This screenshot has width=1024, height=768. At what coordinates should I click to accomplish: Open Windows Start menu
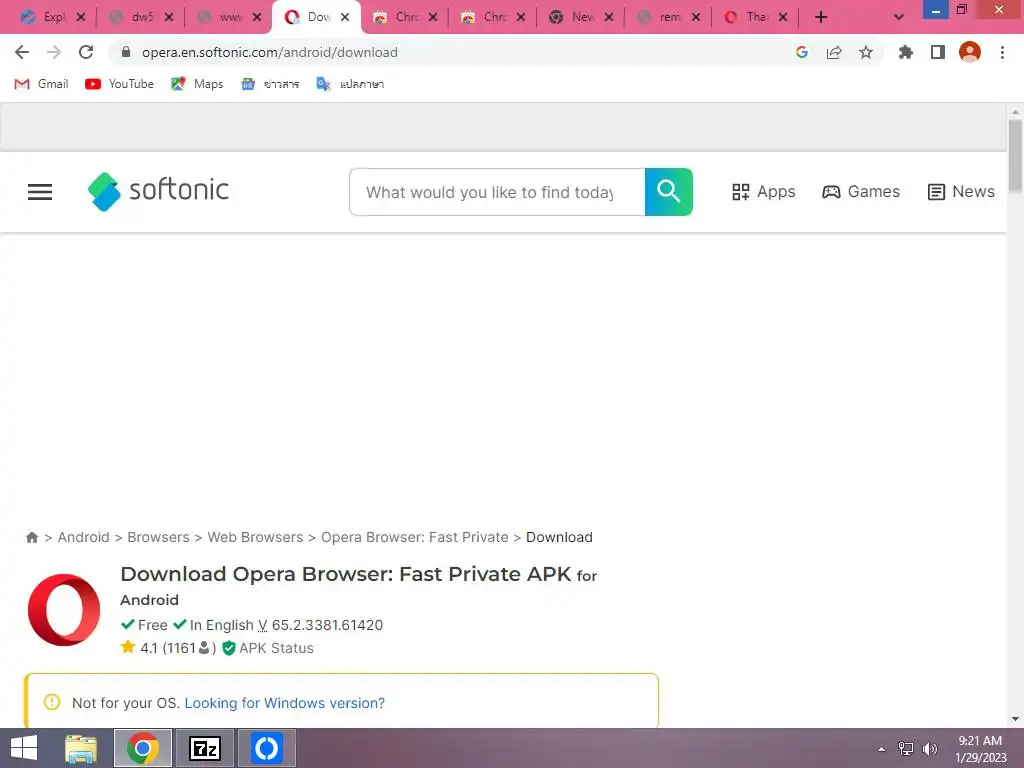(x=24, y=748)
